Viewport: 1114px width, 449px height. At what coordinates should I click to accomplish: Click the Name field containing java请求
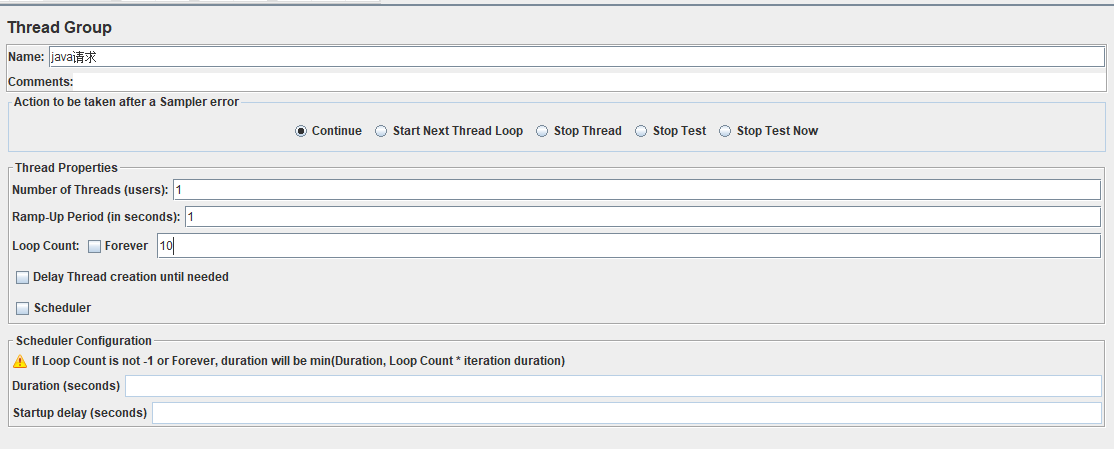575,57
